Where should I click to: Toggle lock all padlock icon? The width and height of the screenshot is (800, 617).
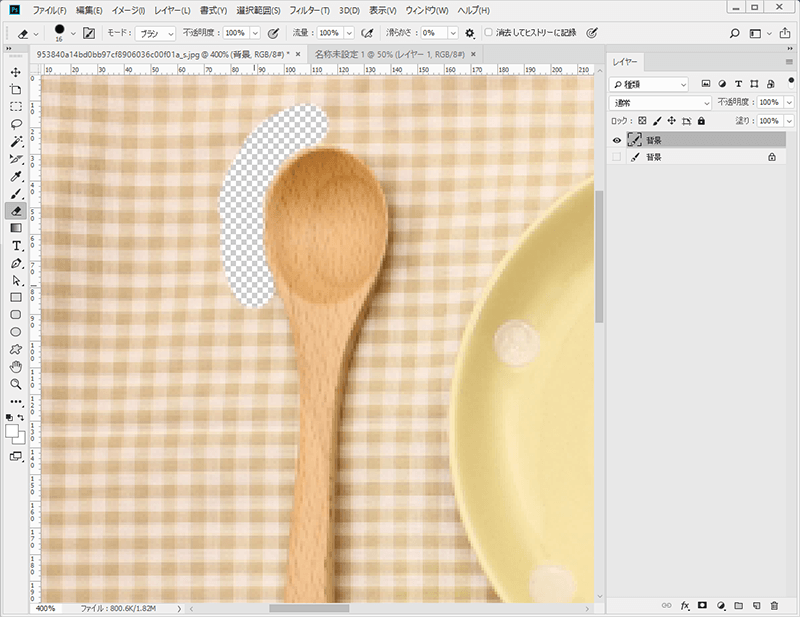[x=701, y=121]
